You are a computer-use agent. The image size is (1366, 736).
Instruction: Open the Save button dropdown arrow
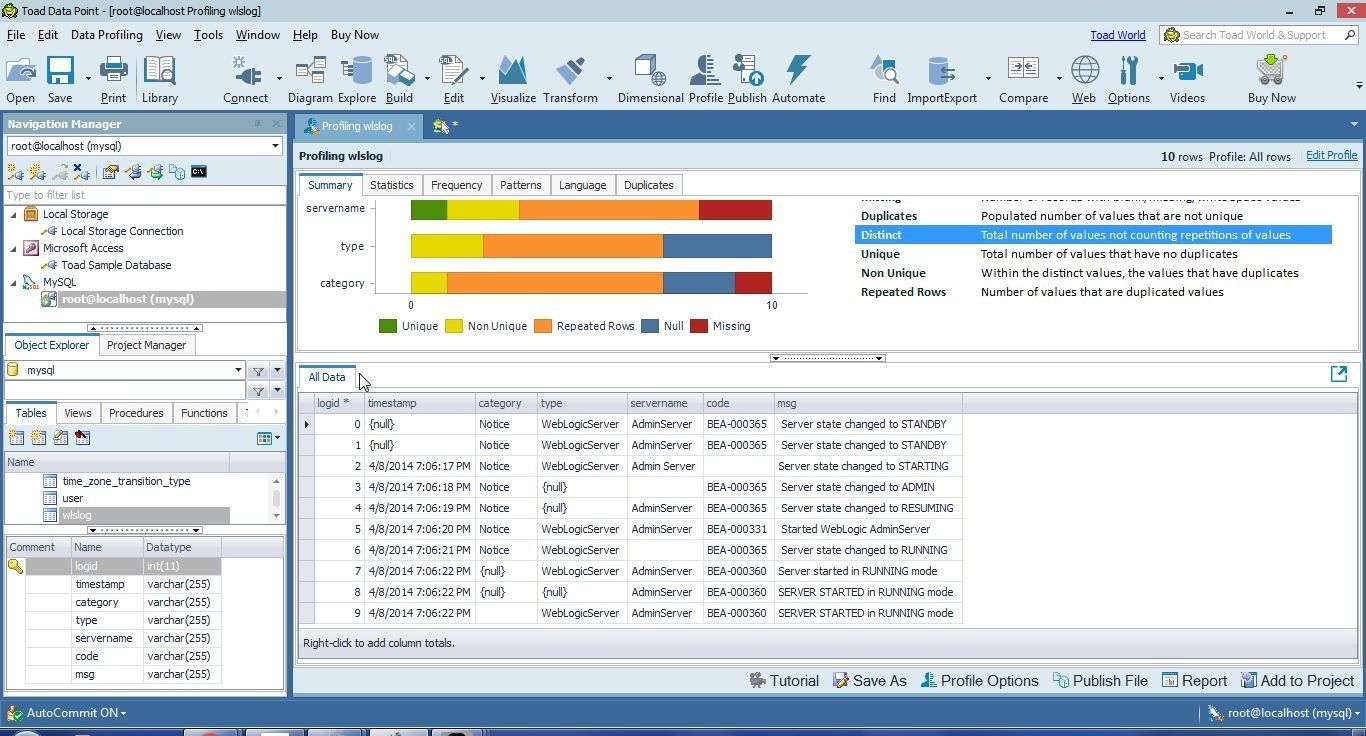pos(88,79)
